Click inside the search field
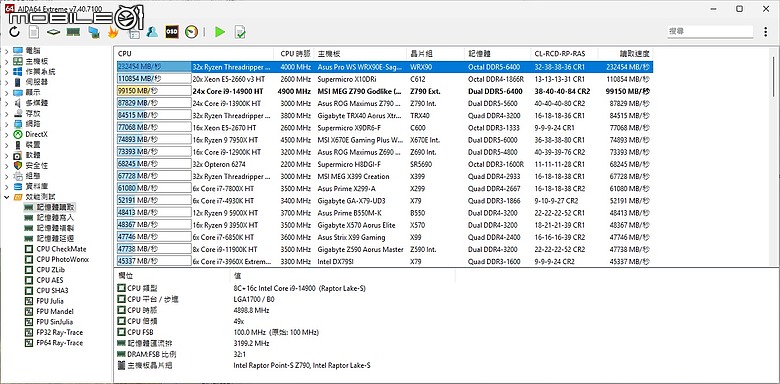 710,31
